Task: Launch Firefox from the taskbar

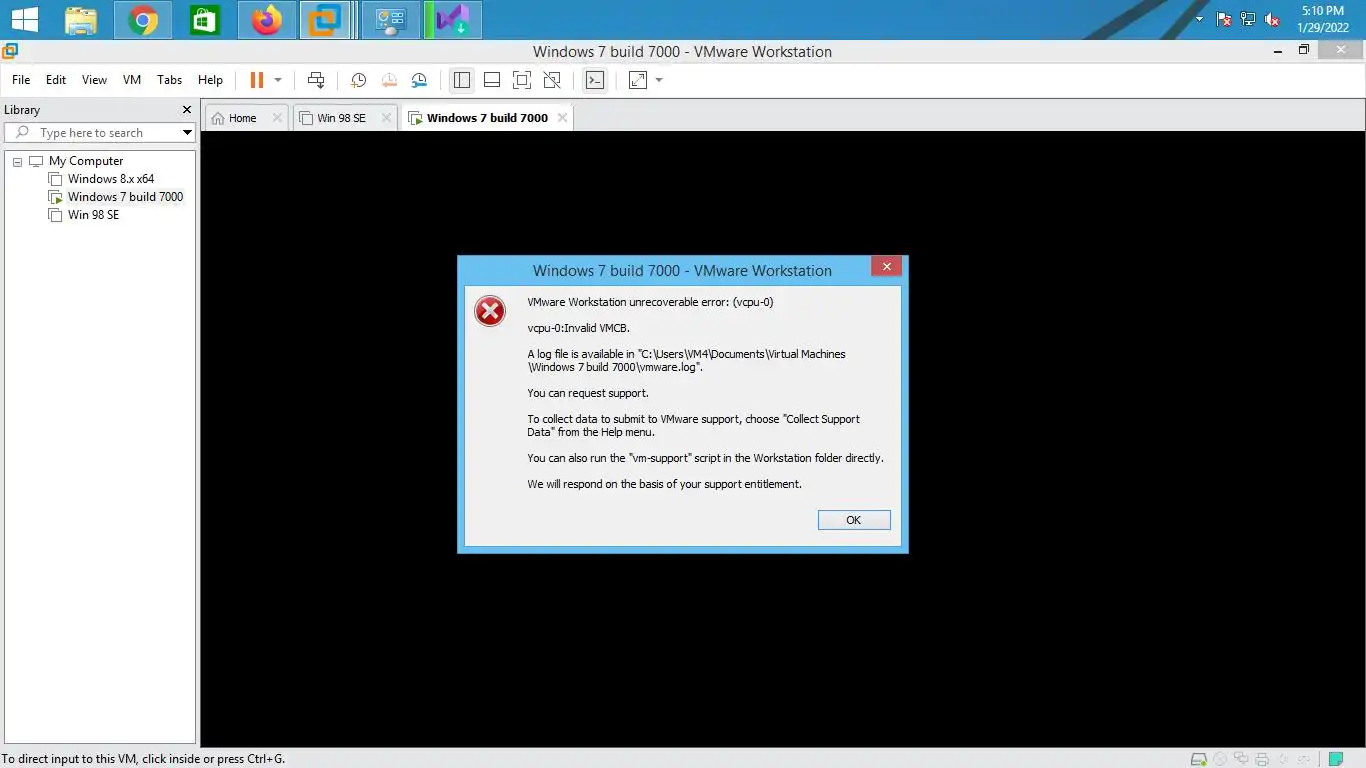Action: click(267, 20)
